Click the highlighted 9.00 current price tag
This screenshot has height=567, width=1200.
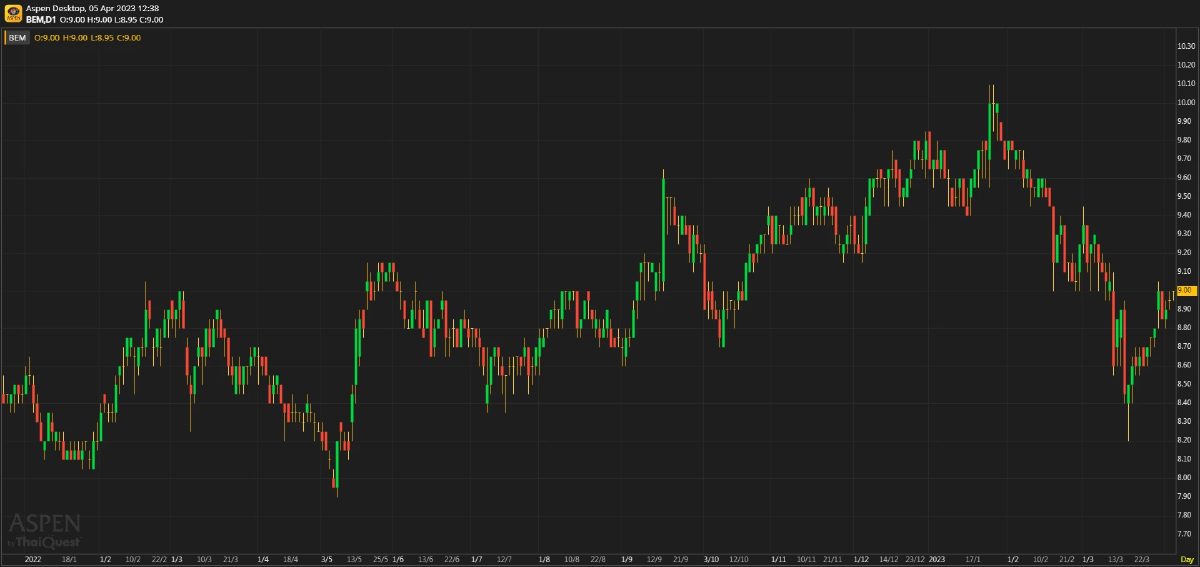[1187, 290]
